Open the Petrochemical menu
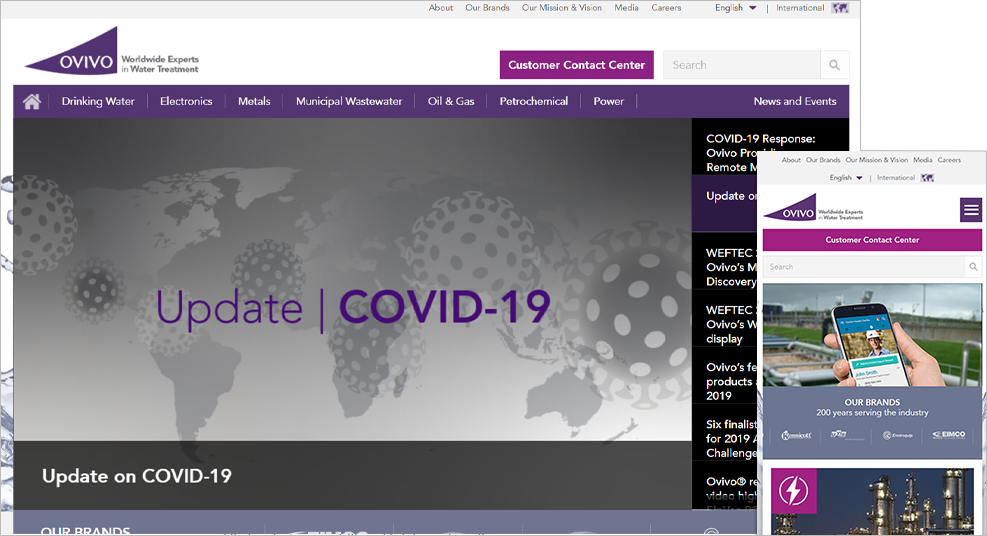Screen dimensions: 987x536 (x=533, y=101)
